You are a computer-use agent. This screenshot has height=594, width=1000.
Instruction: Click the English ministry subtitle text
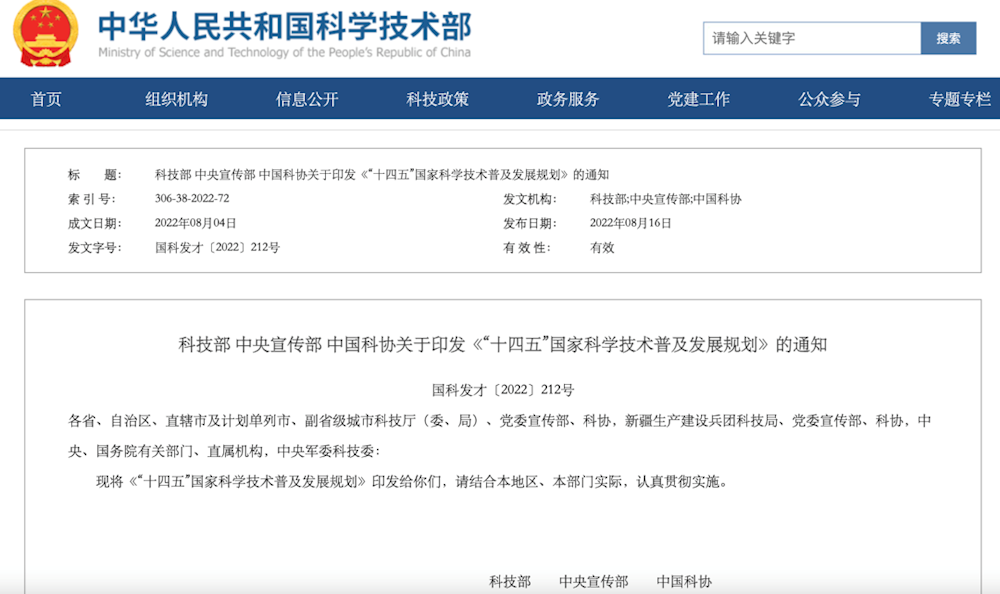pyautogui.click(x=284, y=52)
